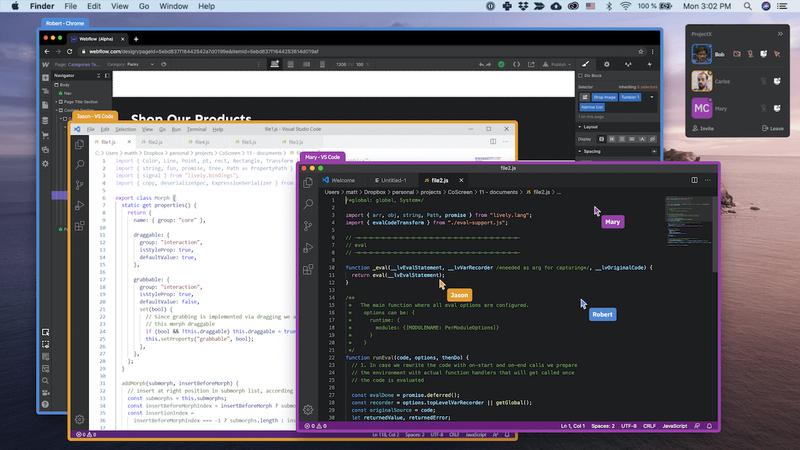Open Webflow Interactions lightning tab
The image size is (800, 450).
(x=649, y=64)
